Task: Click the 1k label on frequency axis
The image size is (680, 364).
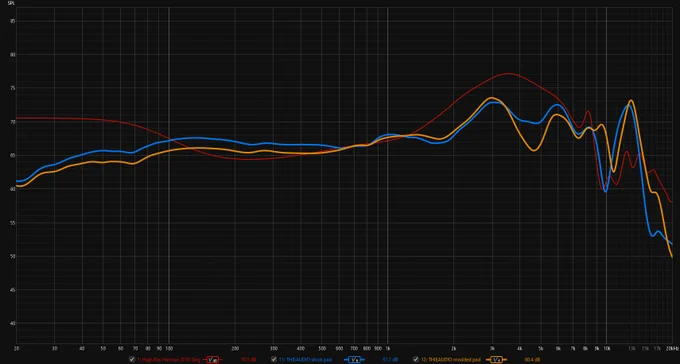Action: [387, 348]
